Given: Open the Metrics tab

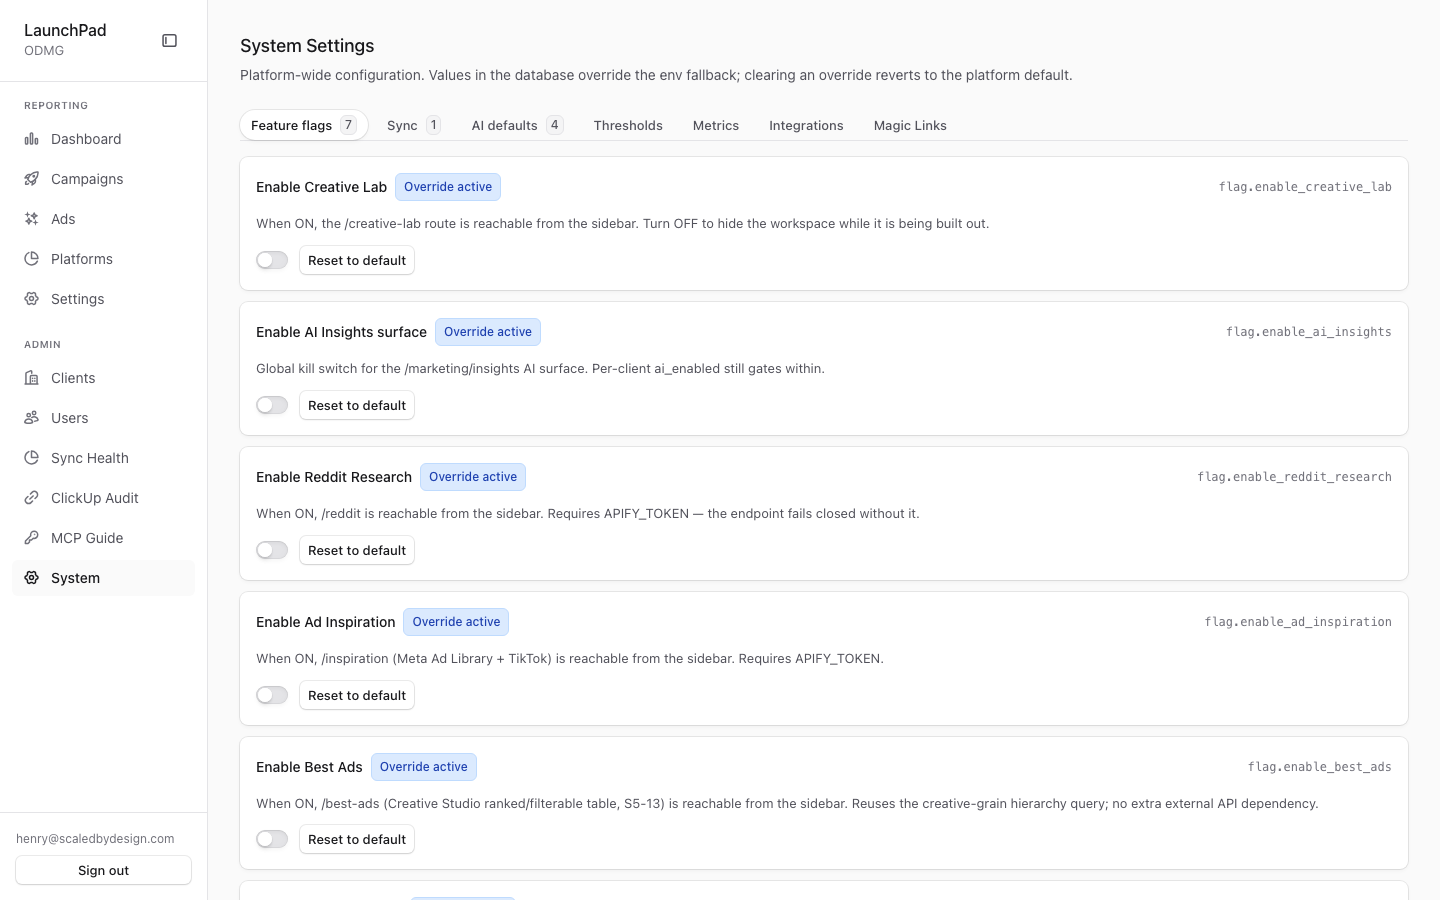Looking at the screenshot, I should (x=716, y=125).
